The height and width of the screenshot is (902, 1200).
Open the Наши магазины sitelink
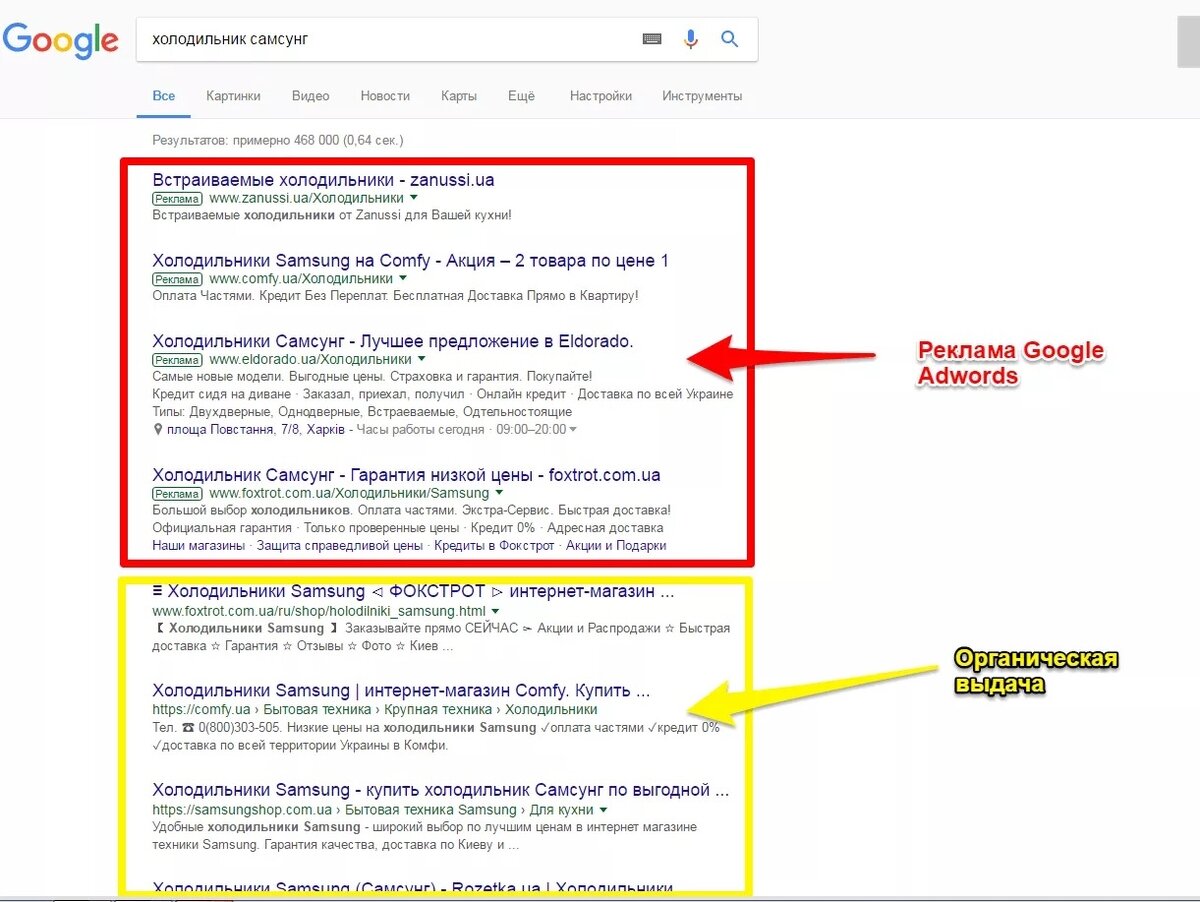click(x=199, y=545)
